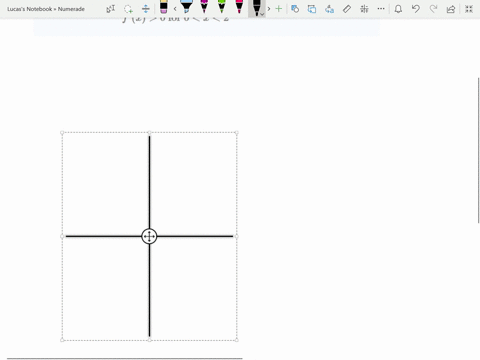
Task: Redo the last undone action
Action: [433, 9]
